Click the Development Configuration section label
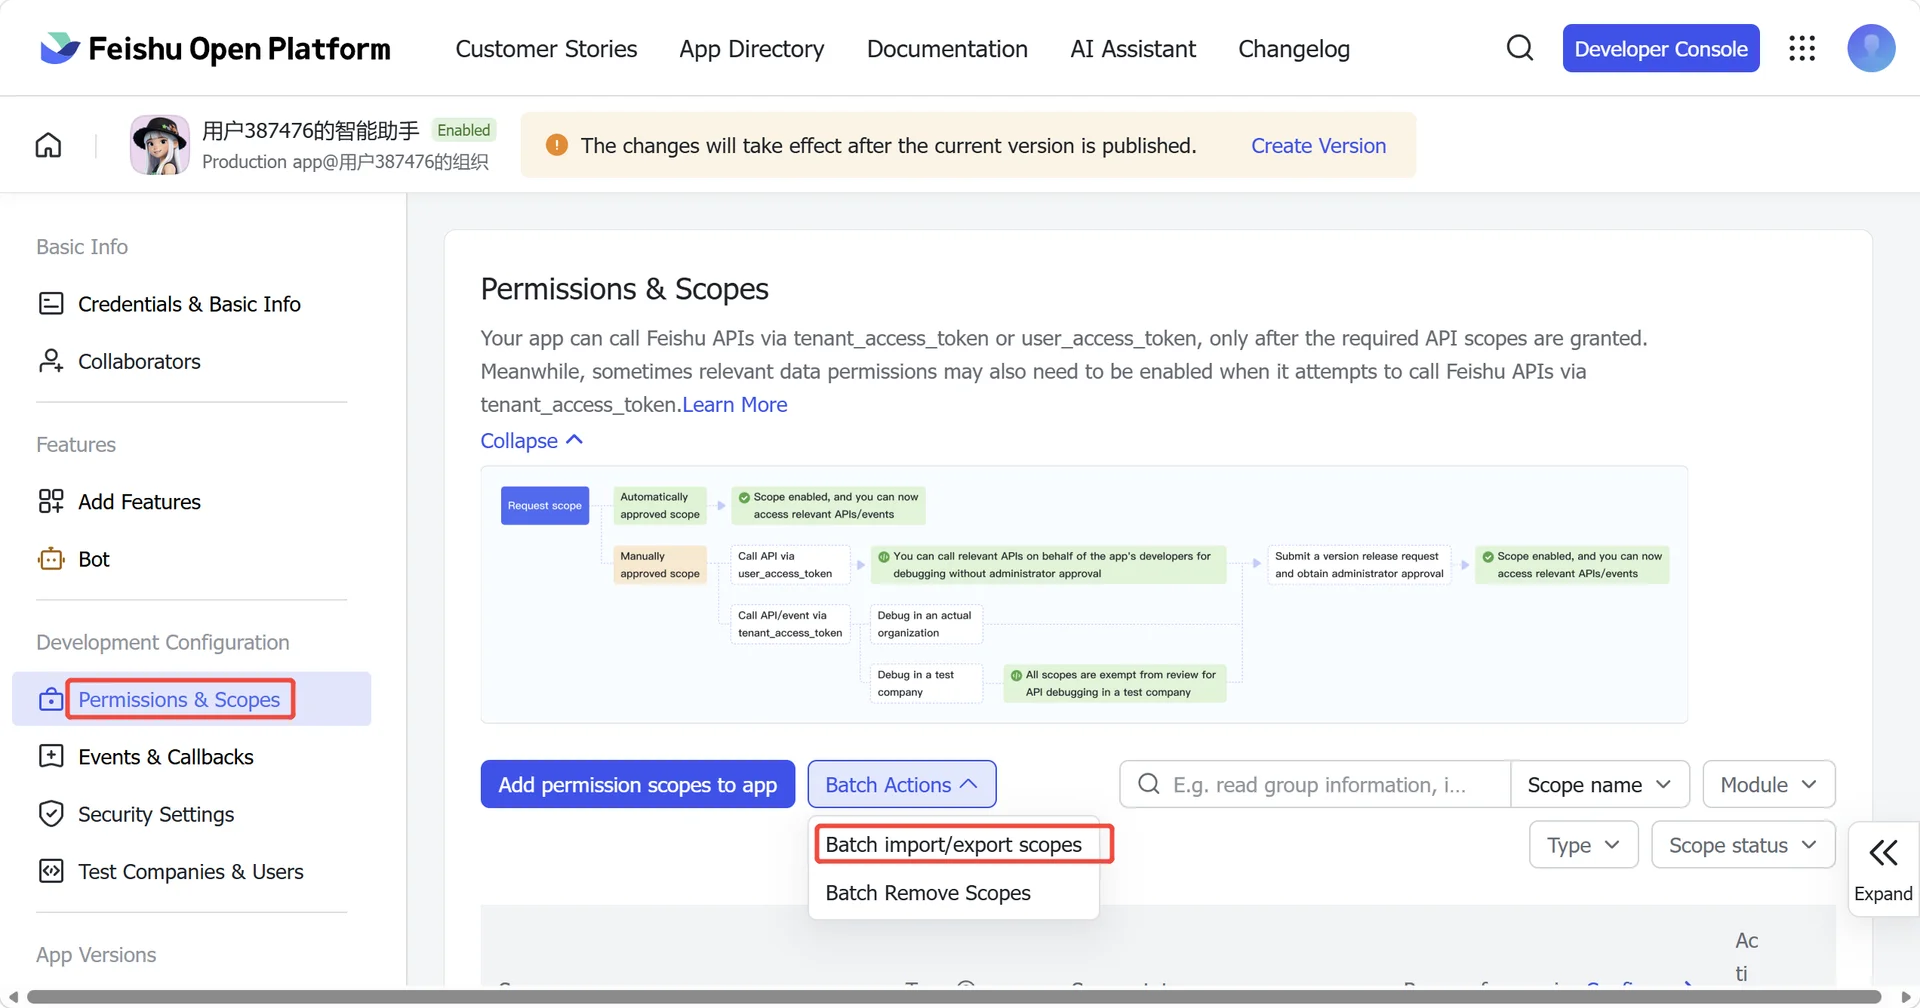The height and width of the screenshot is (1008, 1920). [163, 643]
